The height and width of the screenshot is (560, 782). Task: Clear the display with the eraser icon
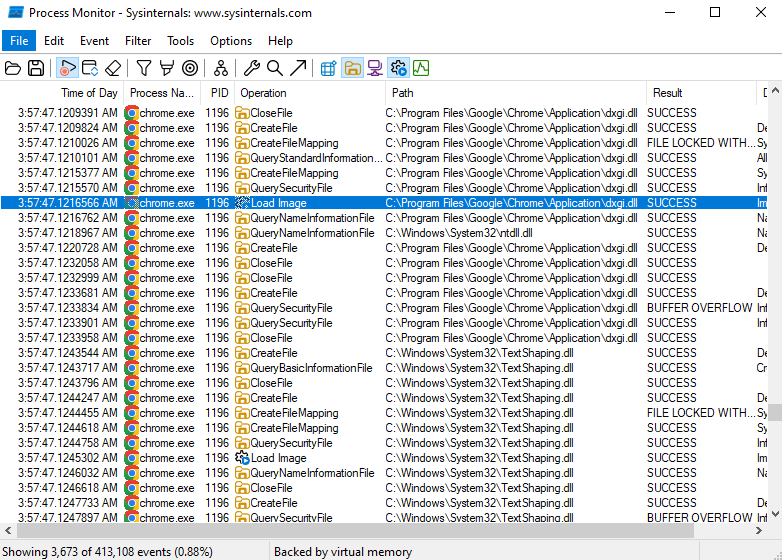coord(113,68)
